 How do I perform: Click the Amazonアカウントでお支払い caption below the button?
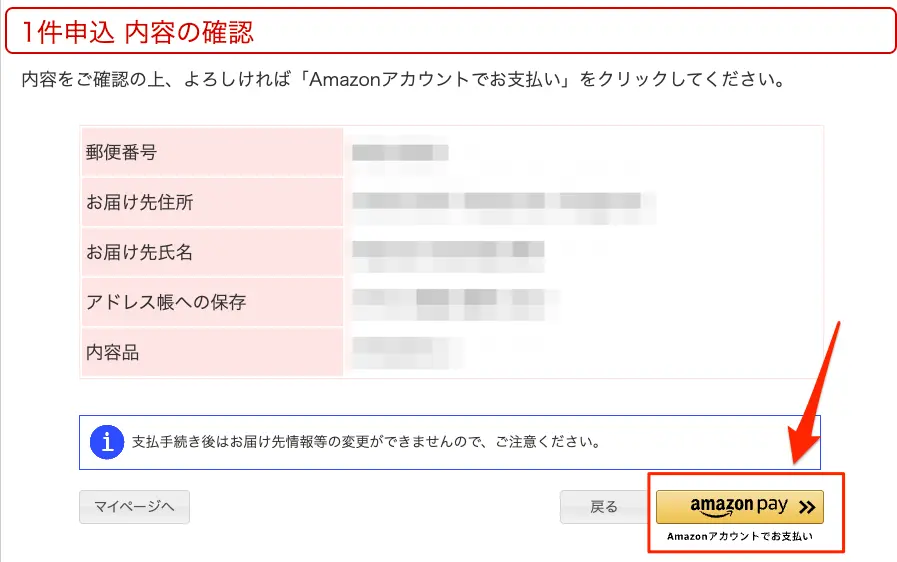pyautogui.click(x=740, y=537)
